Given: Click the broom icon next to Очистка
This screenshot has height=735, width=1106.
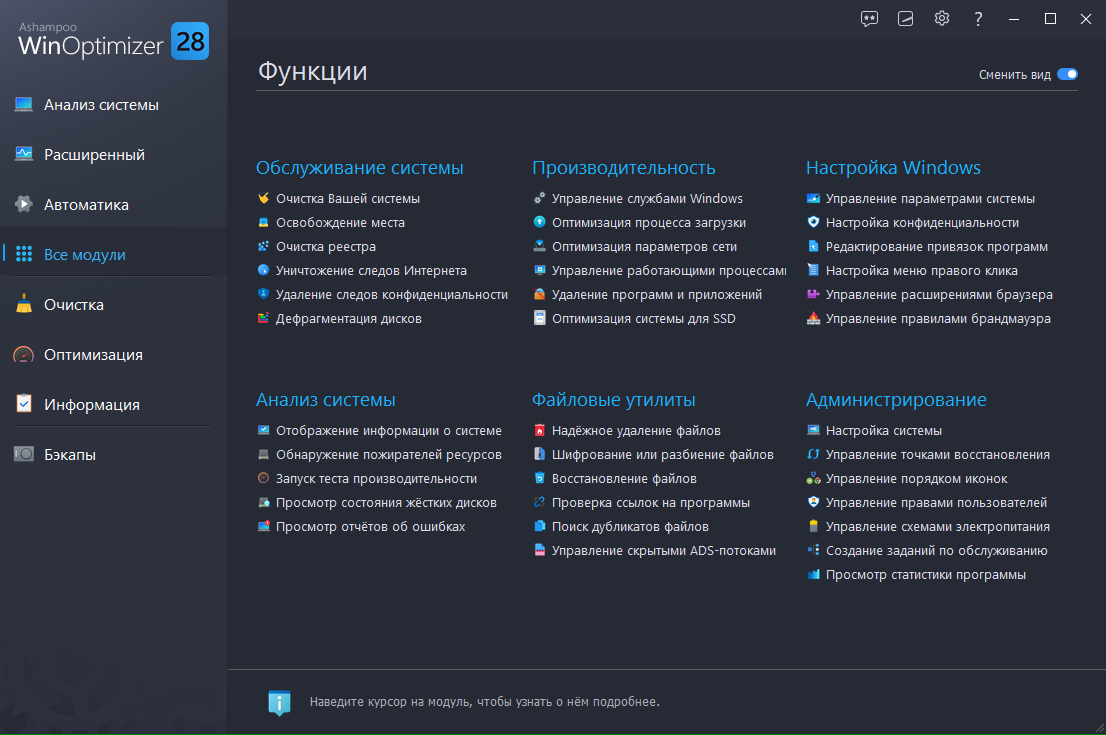Looking at the screenshot, I should [24, 305].
